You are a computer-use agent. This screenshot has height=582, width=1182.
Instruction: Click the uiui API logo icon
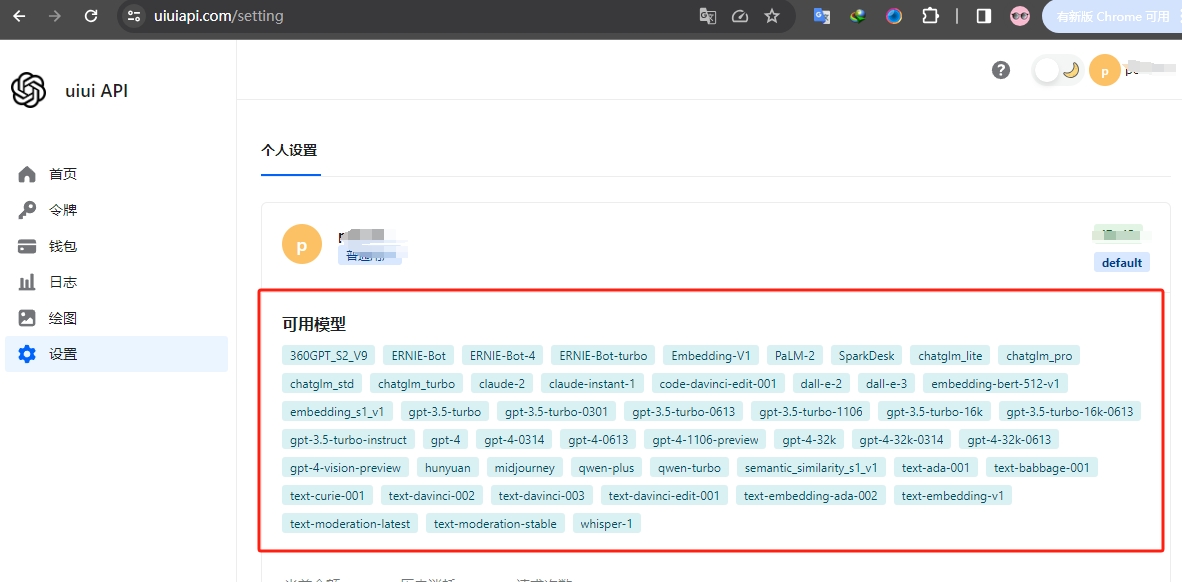pyautogui.click(x=29, y=90)
